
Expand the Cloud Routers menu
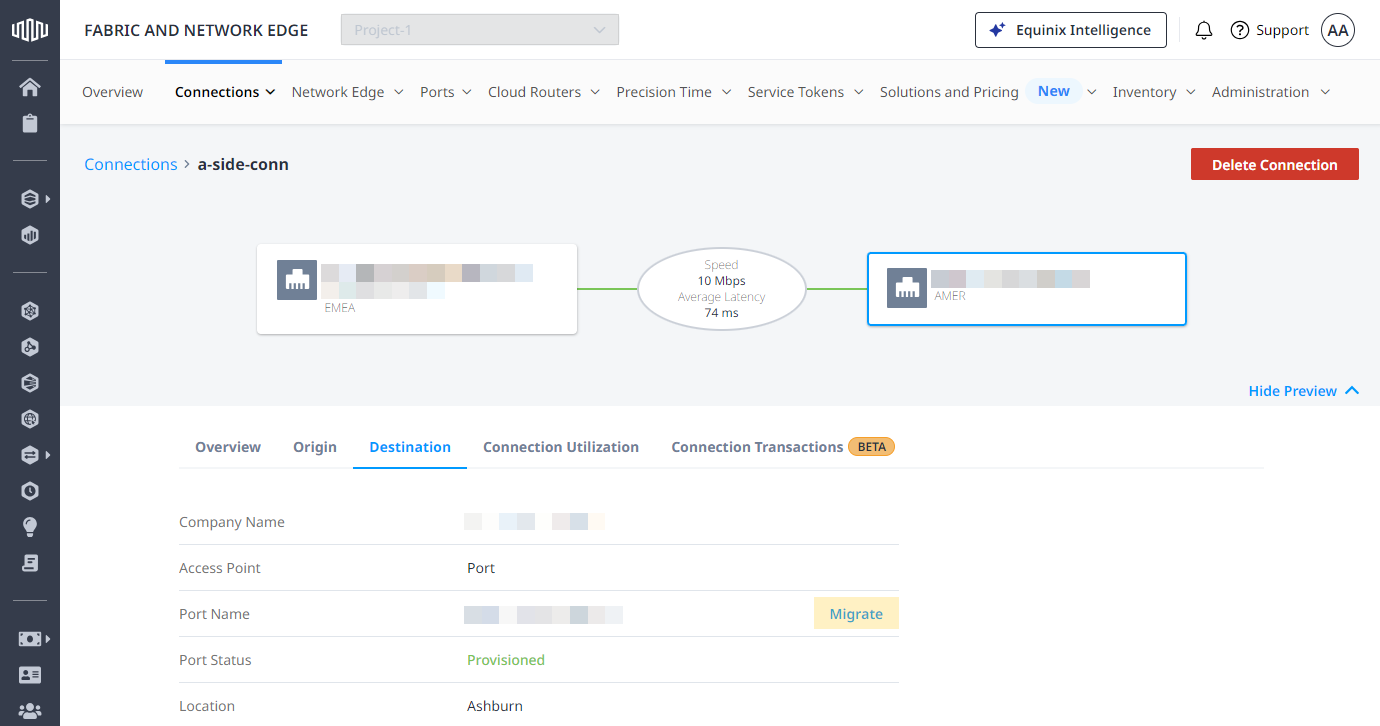(543, 92)
